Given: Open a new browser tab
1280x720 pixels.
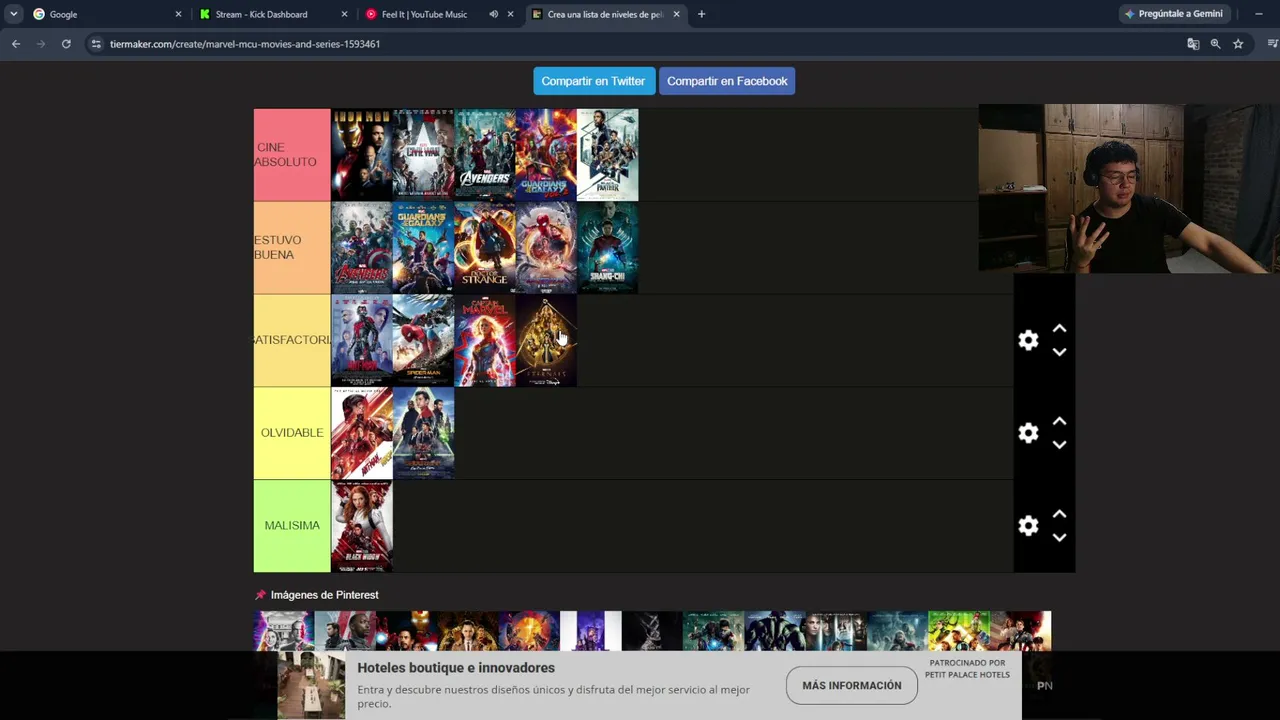Looking at the screenshot, I should [701, 14].
